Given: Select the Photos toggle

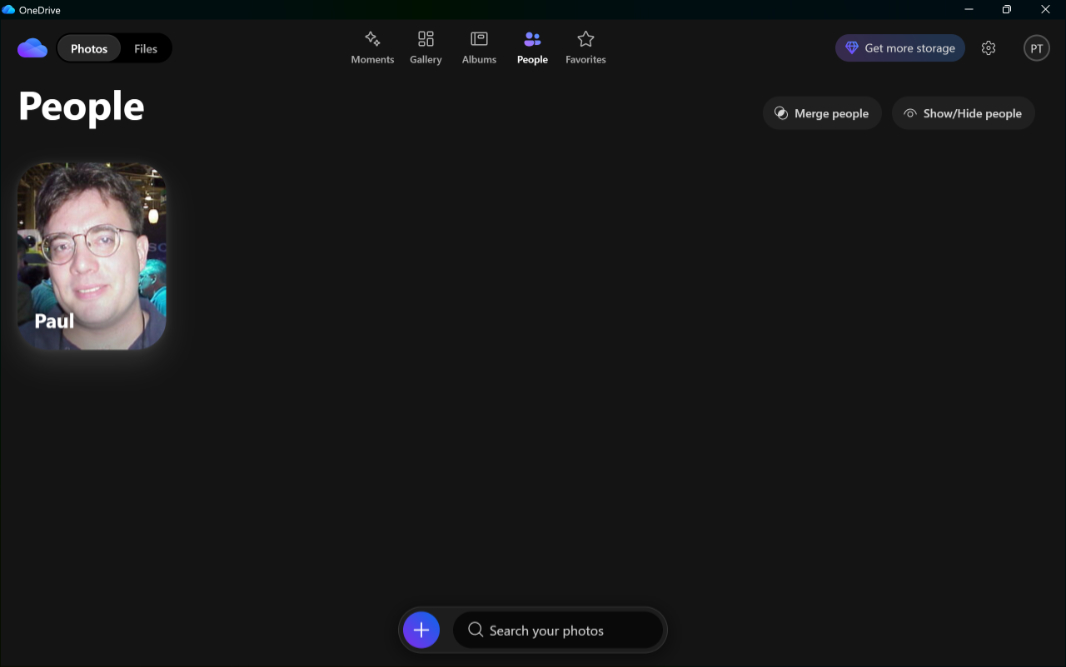Looking at the screenshot, I should point(88,47).
